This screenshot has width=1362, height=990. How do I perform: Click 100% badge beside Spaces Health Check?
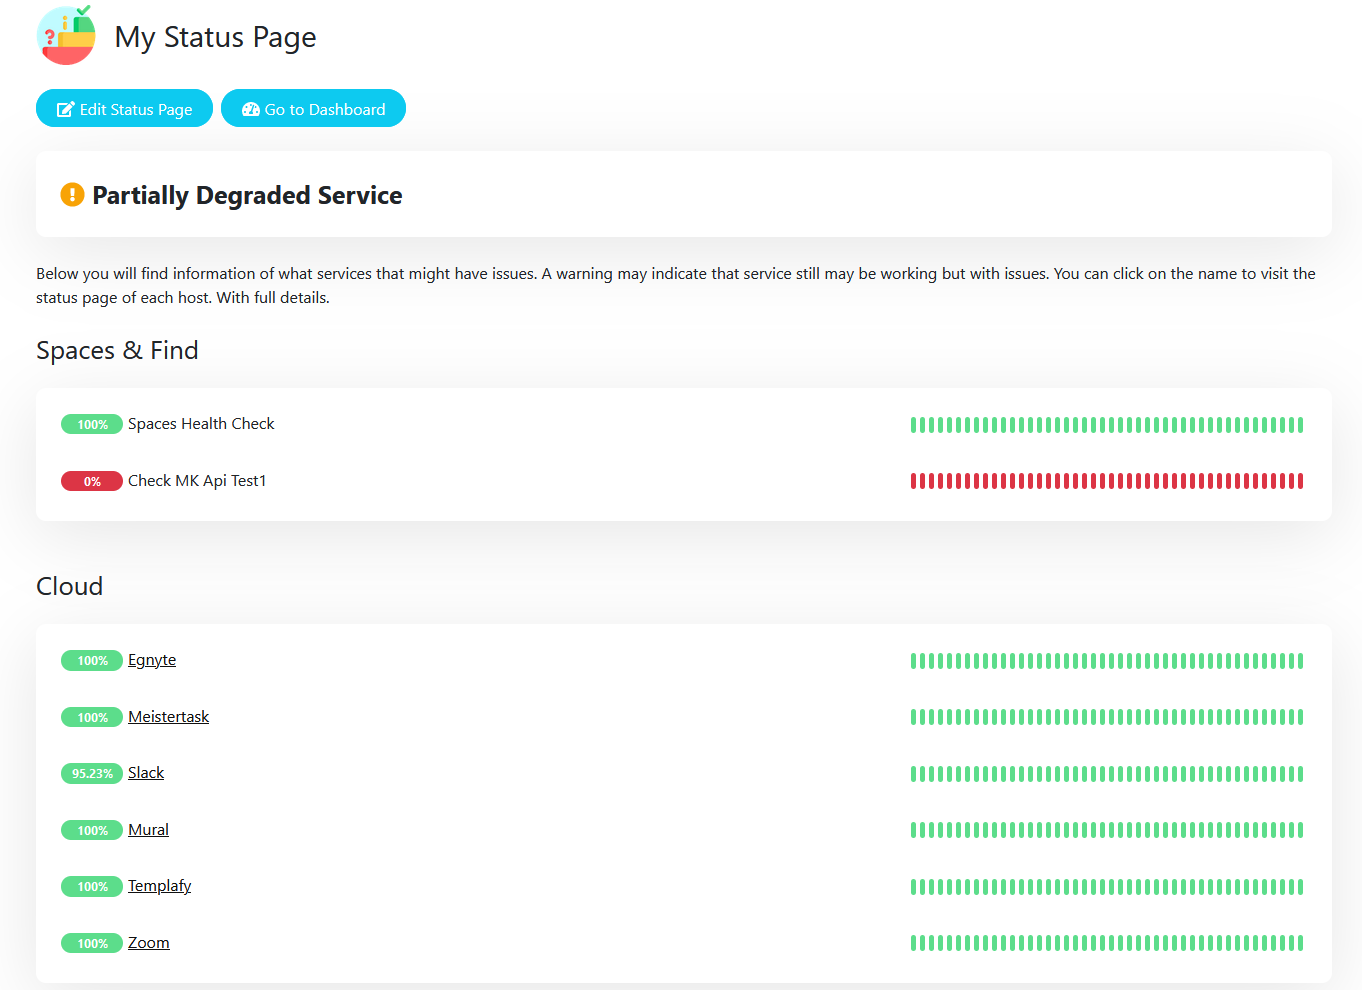tap(92, 424)
